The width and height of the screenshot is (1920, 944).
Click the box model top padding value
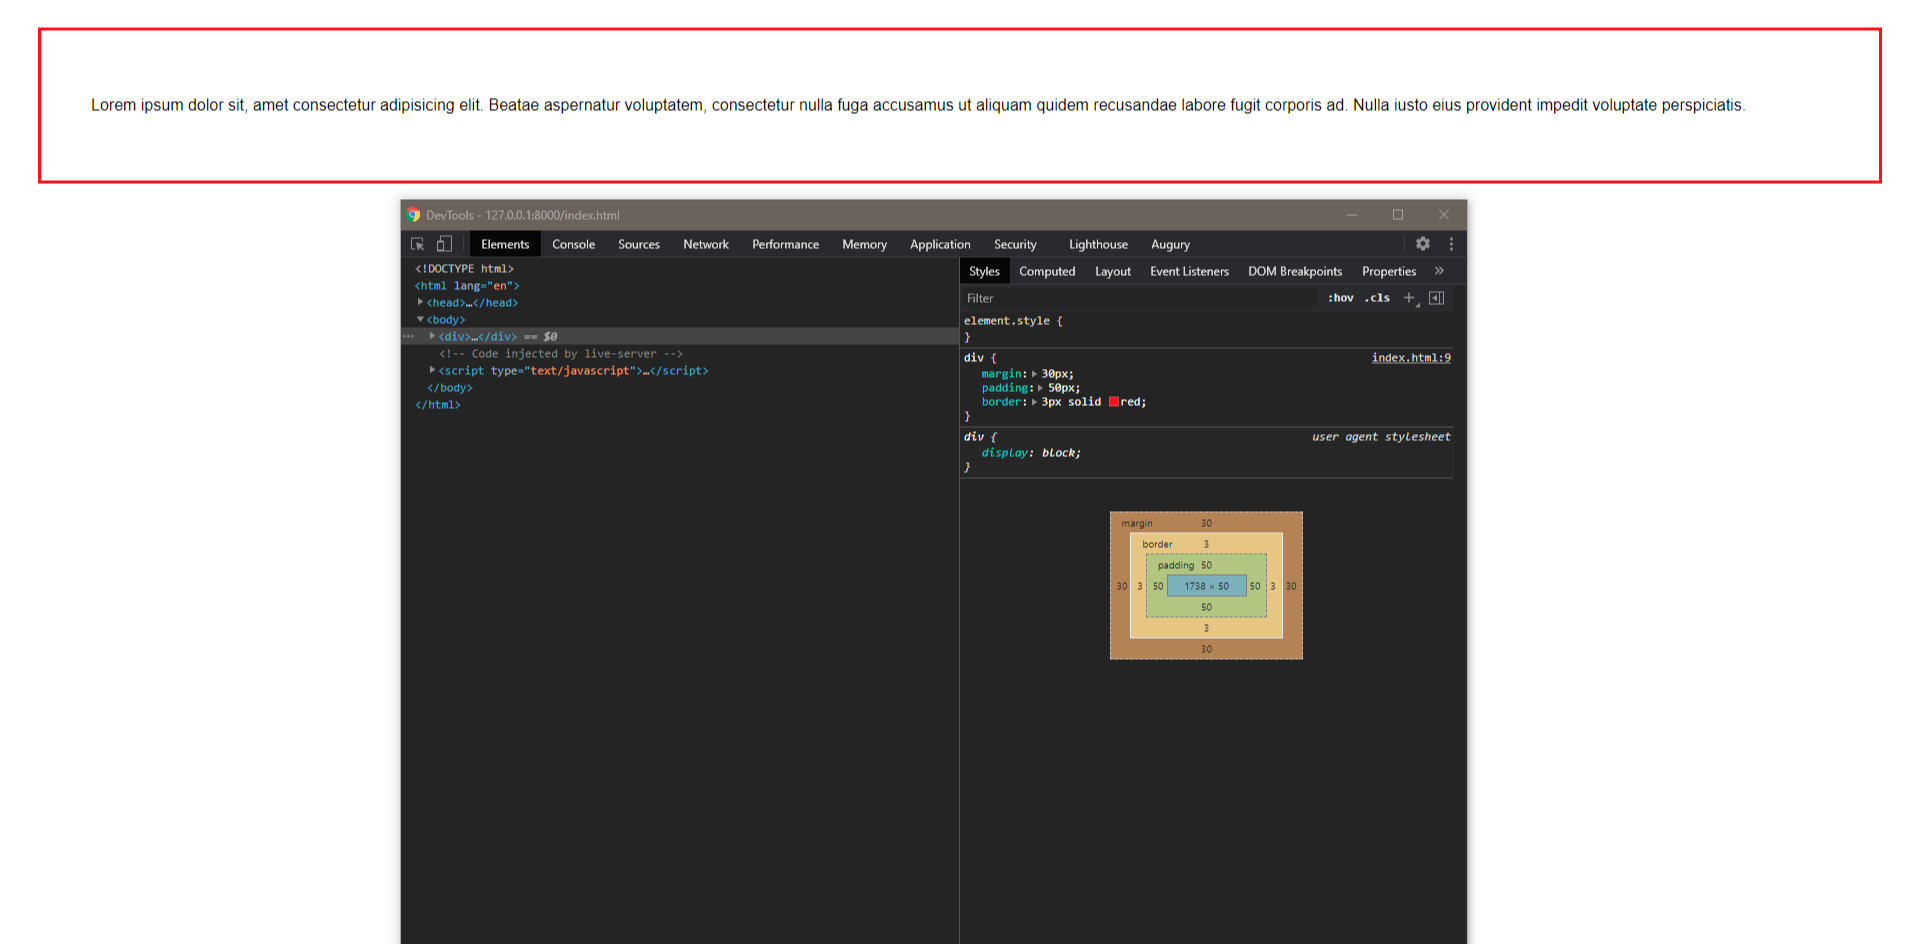pyautogui.click(x=1206, y=565)
